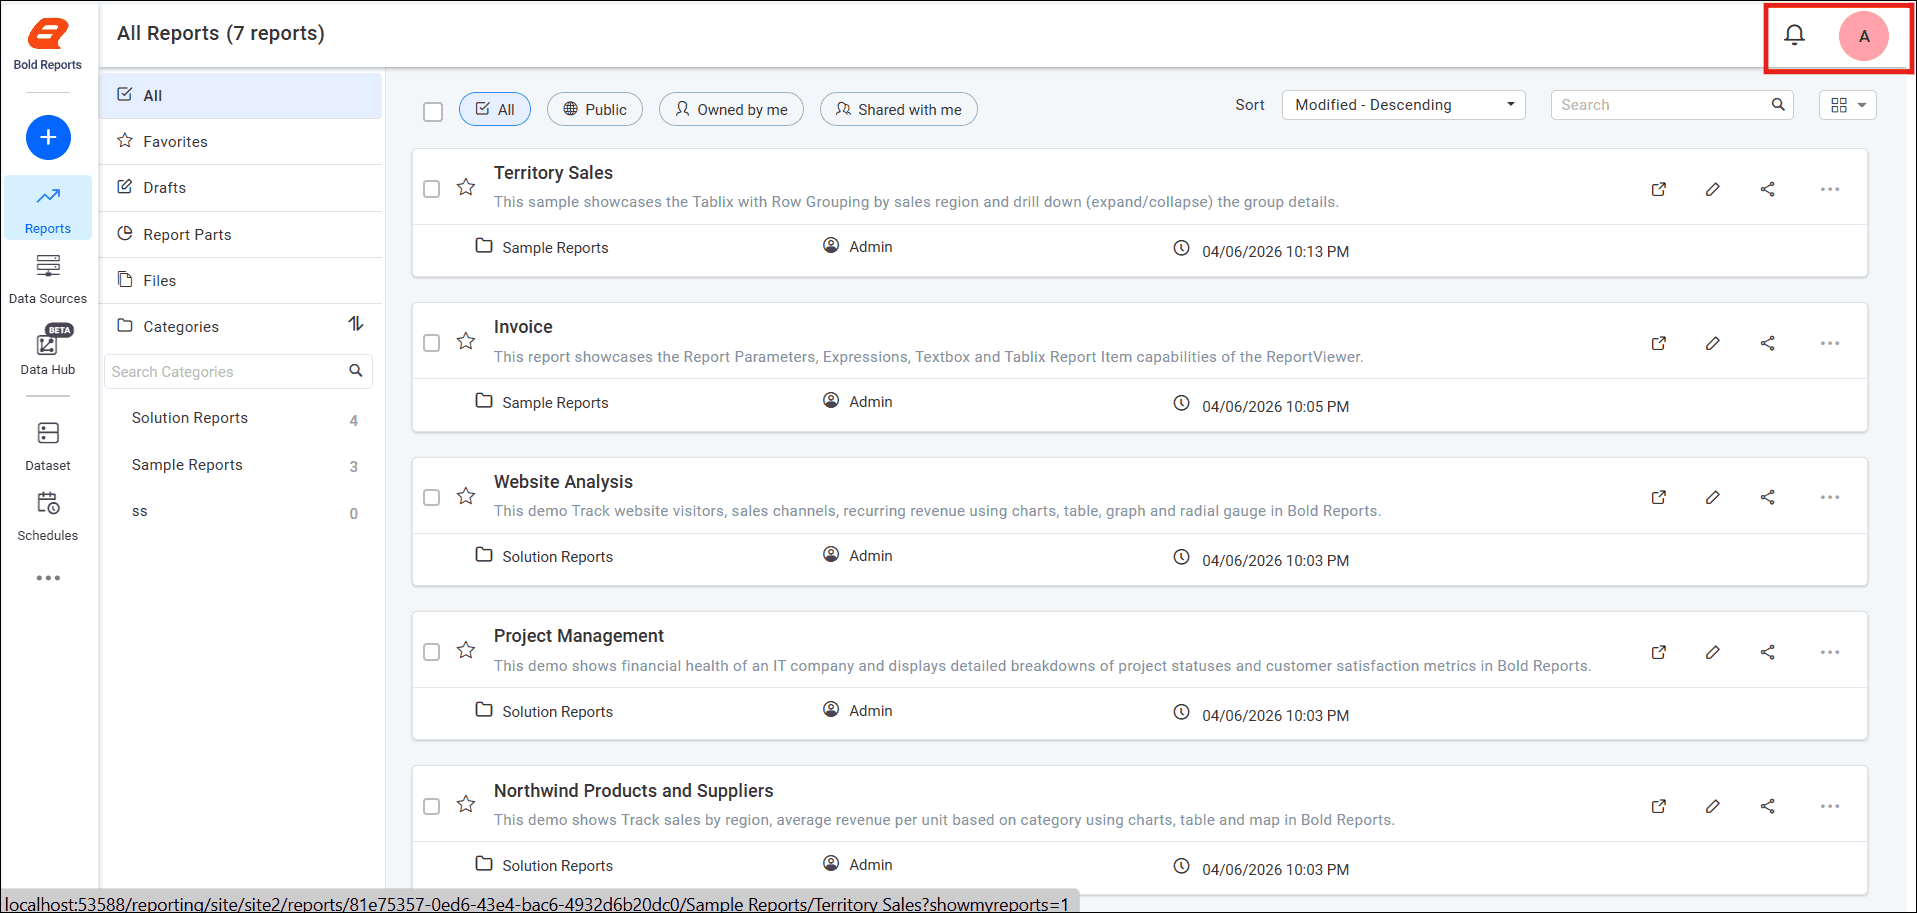
Task: Open the user profile avatar menu
Action: pyautogui.click(x=1863, y=36)
